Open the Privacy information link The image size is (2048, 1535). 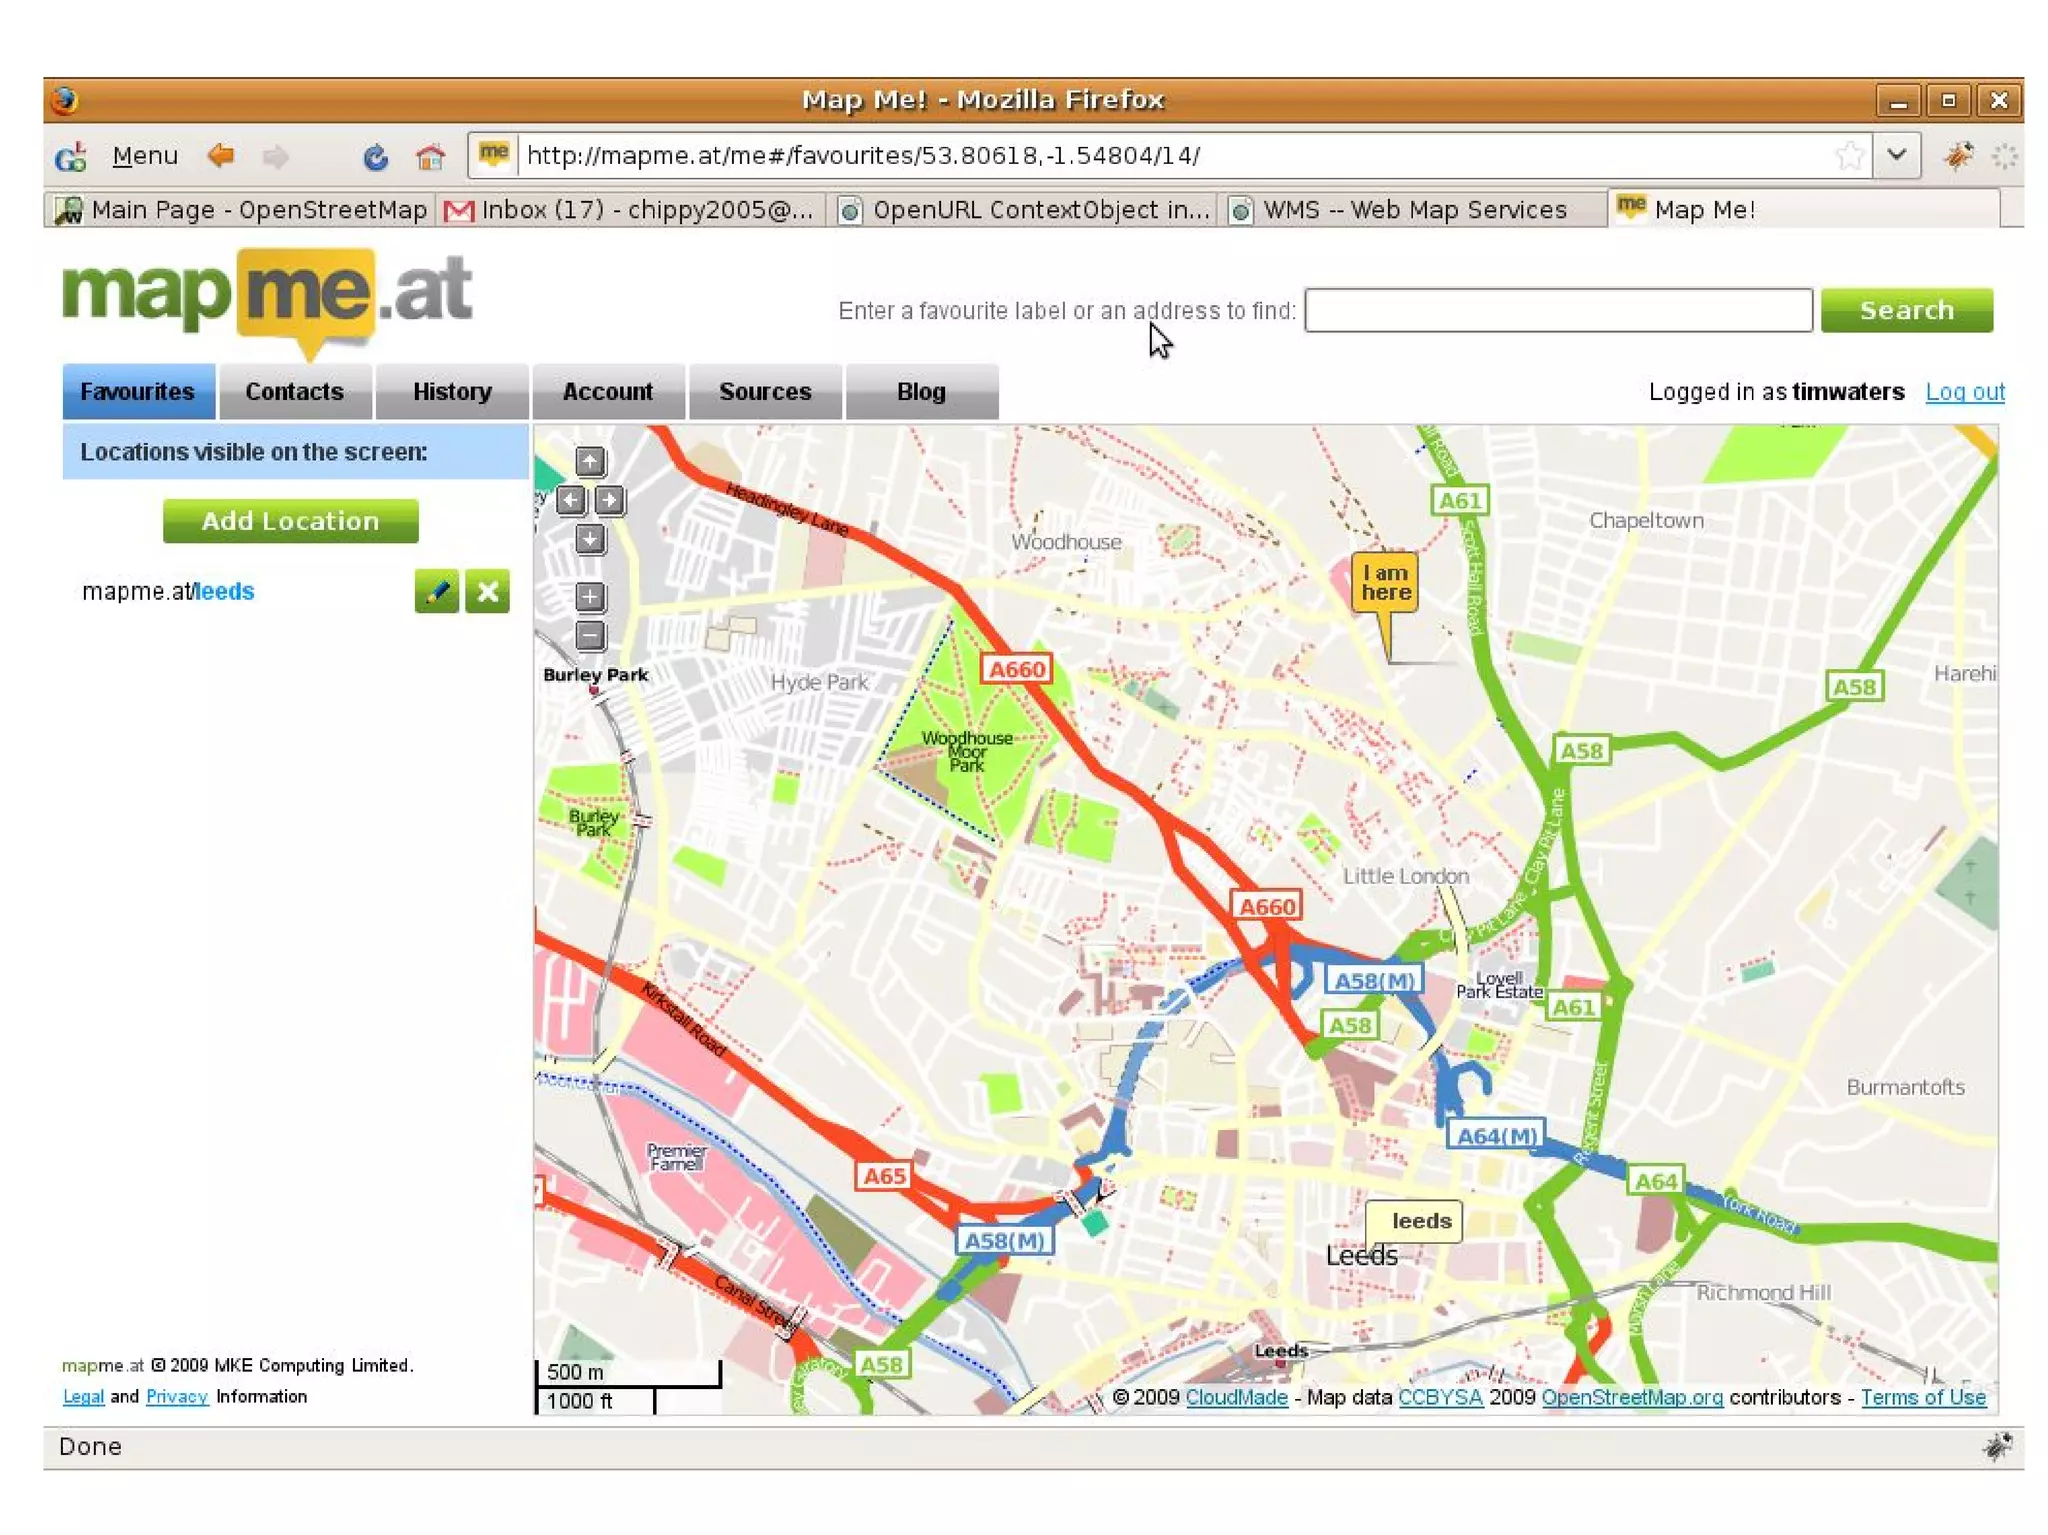coord(177,1396)
